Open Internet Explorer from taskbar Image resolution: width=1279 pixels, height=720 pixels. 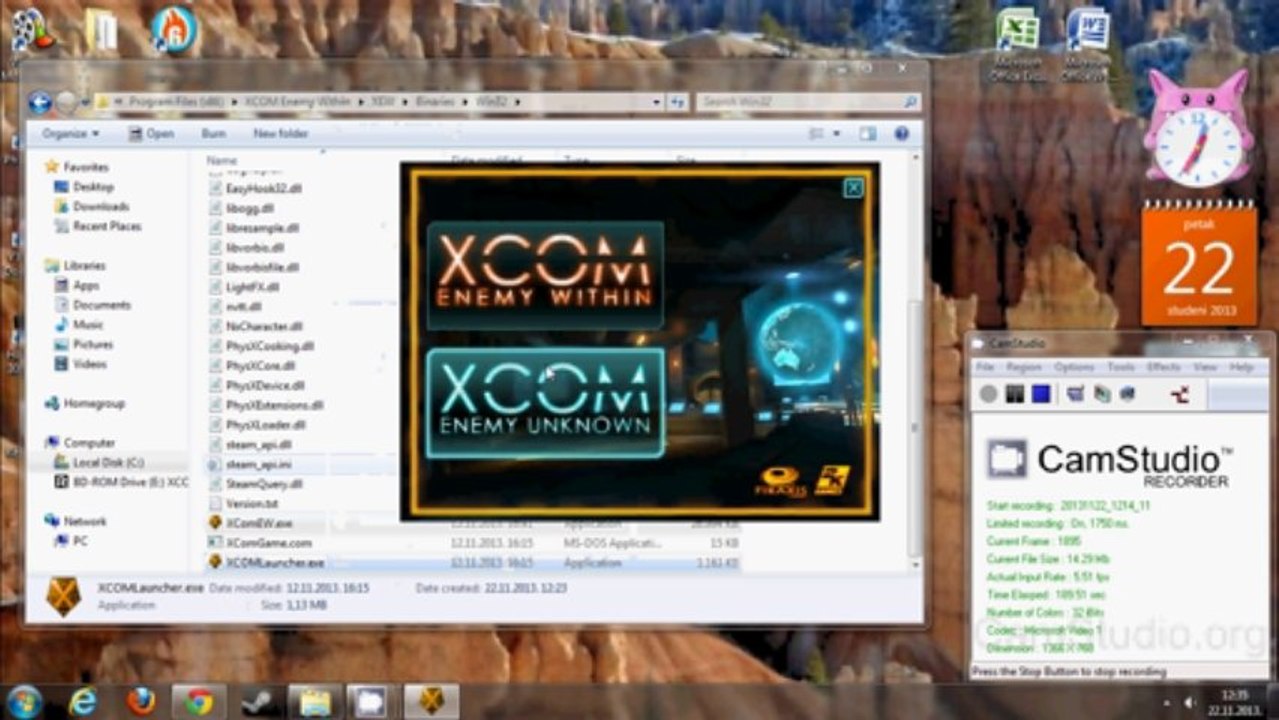pyautogui.click(x=83, y=702)
